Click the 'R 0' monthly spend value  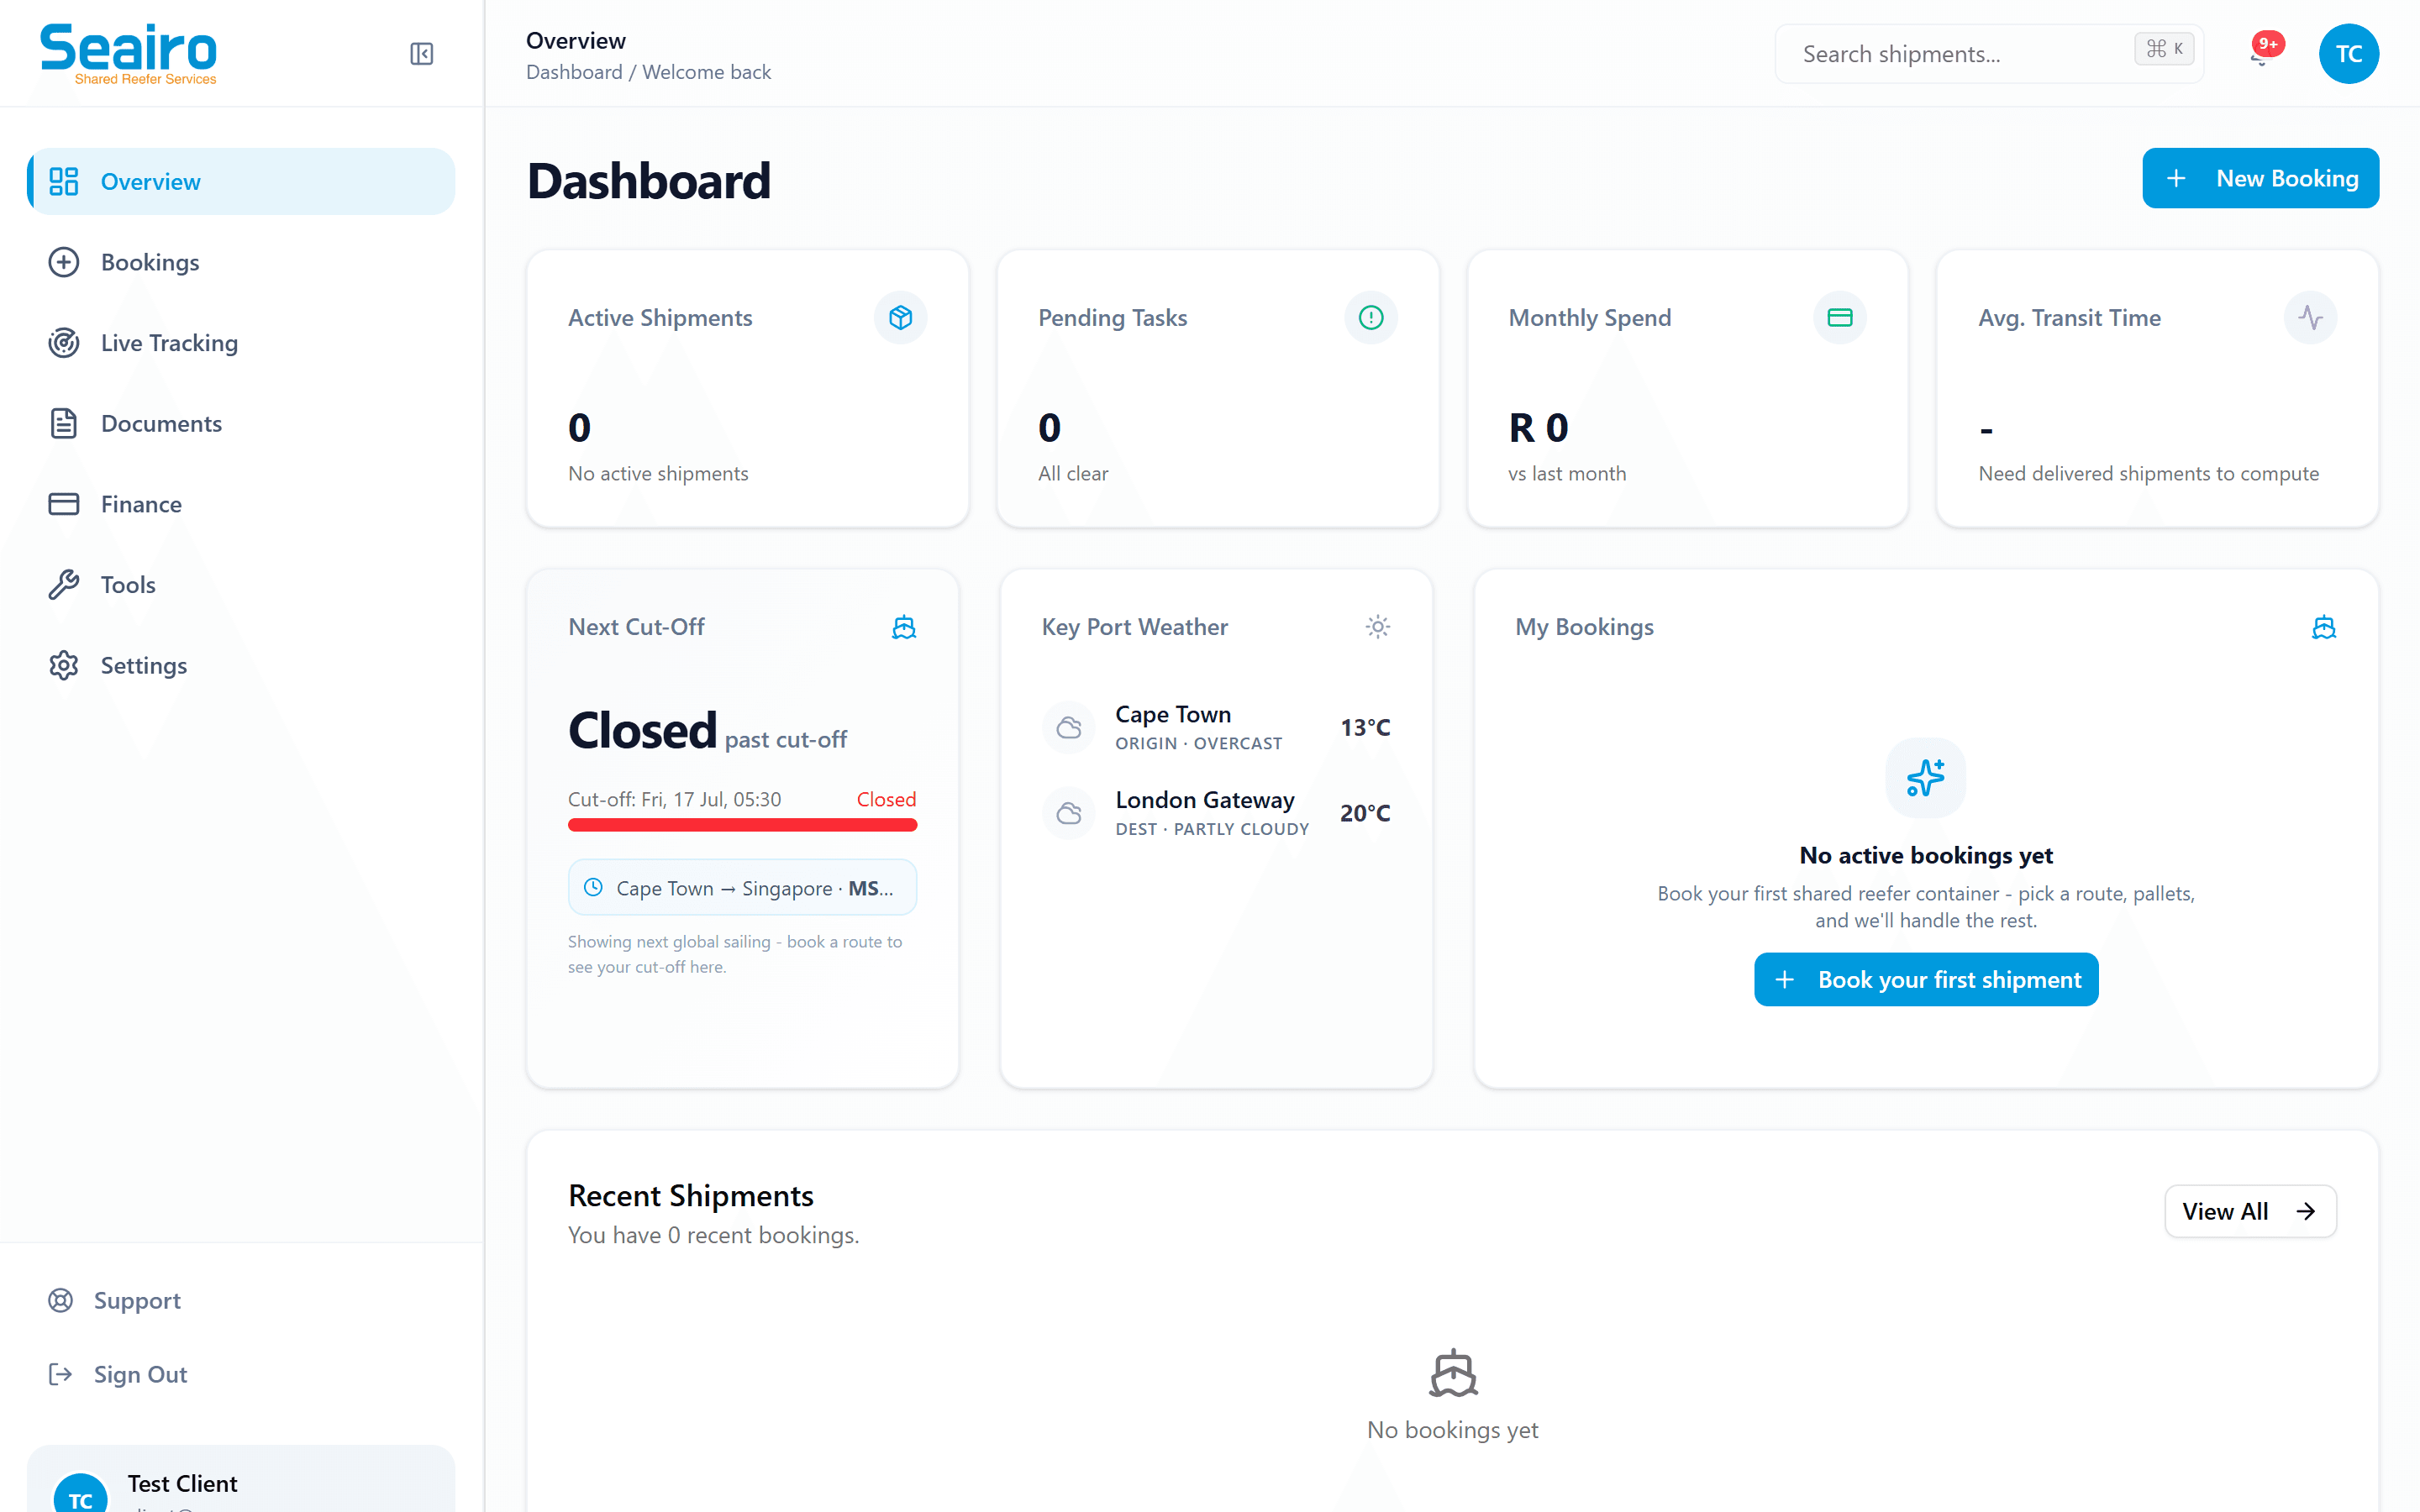(x=1538, y=428)
